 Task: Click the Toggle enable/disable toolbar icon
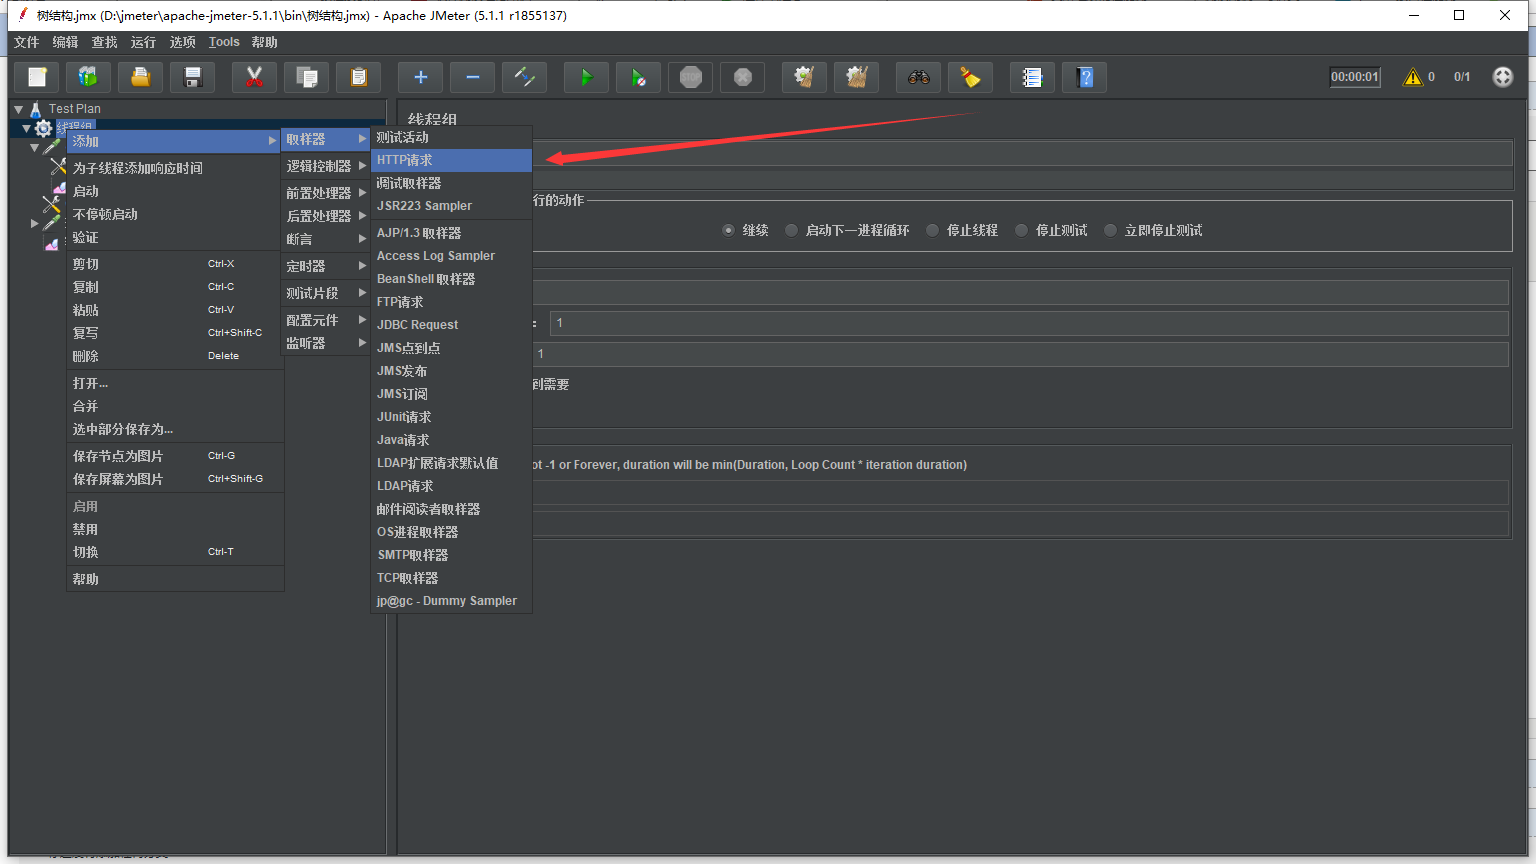[524, 77]
